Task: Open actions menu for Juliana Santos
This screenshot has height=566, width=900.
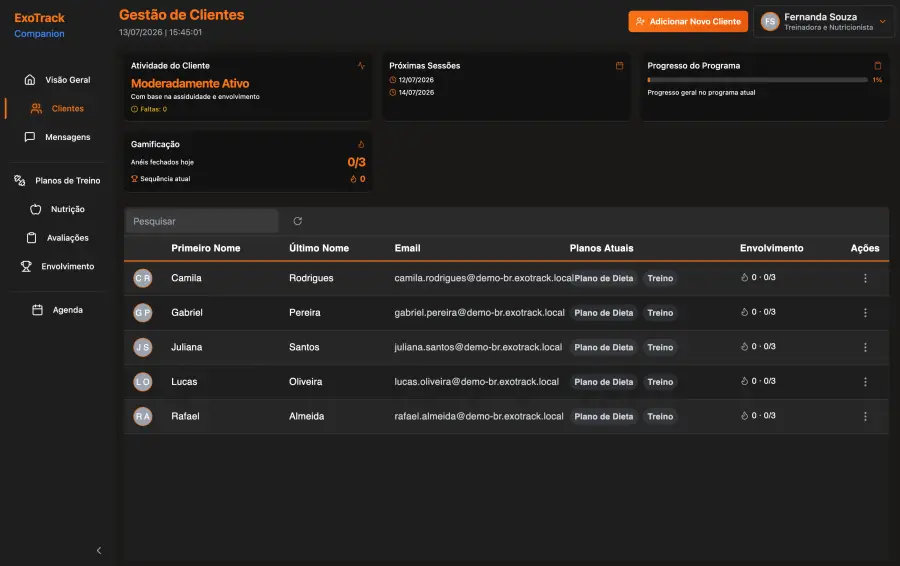Action: click(x=865, y=347)
